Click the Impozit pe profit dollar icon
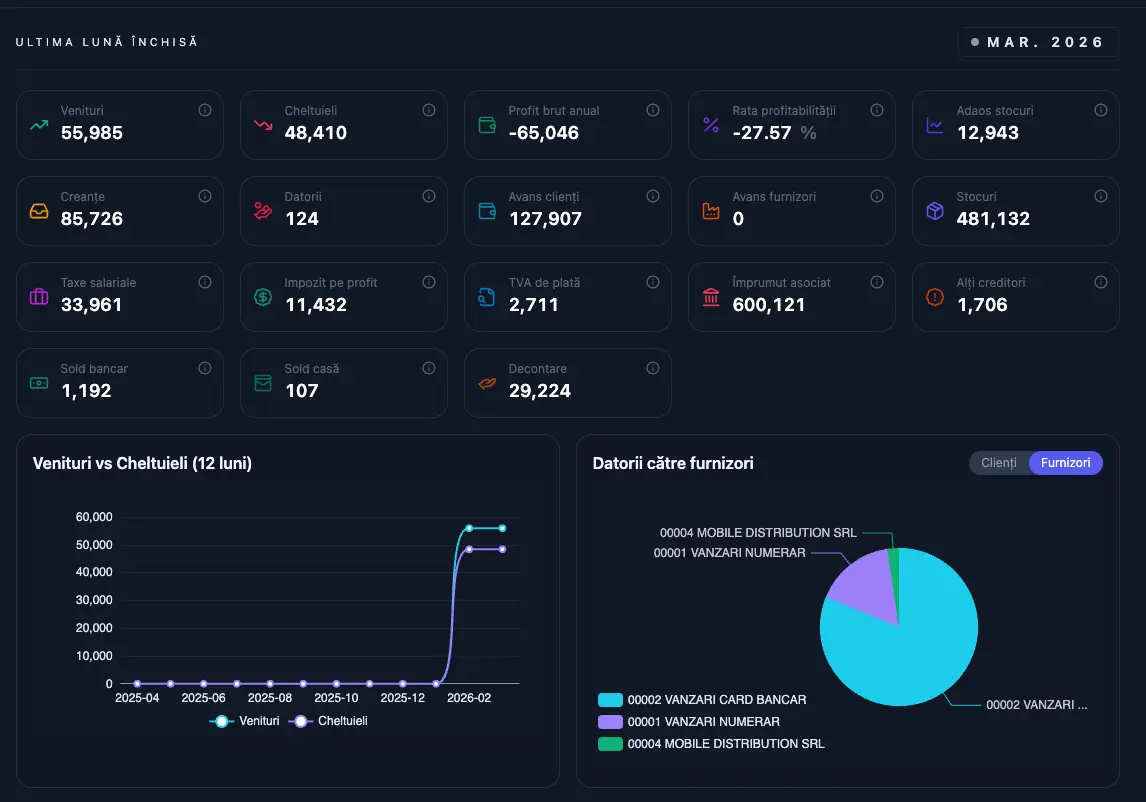Viewport: 1146px width, 802px height. coord(263,297)
